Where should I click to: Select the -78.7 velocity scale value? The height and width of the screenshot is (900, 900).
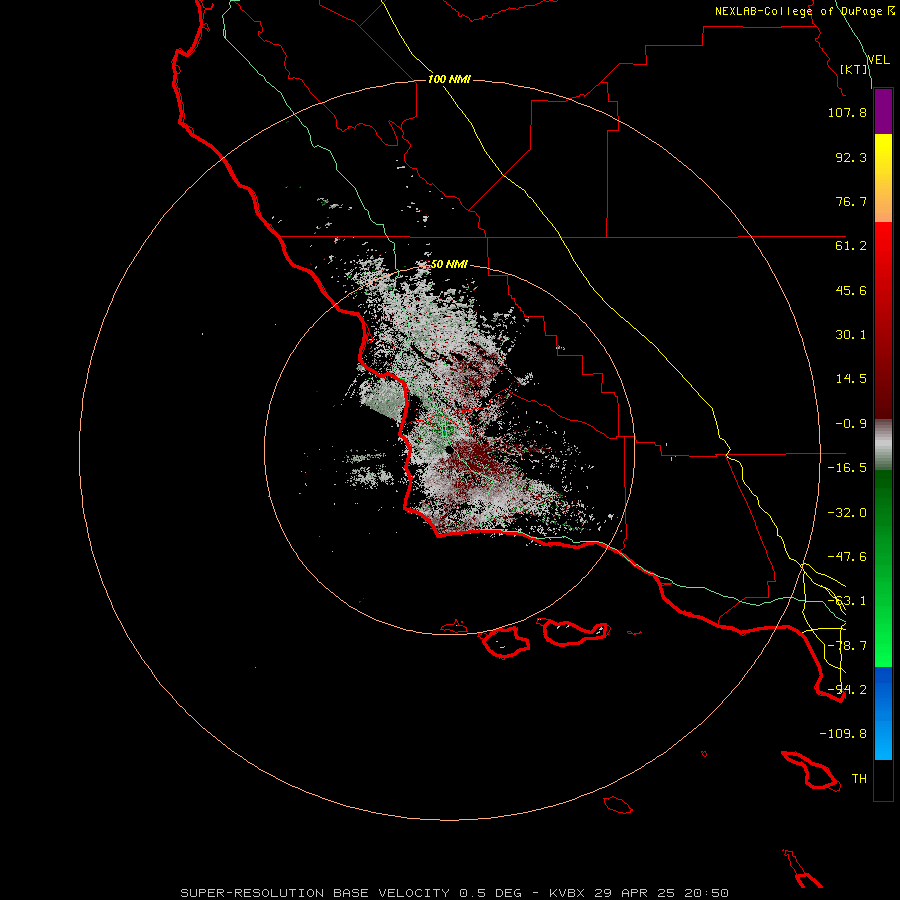[x=847, y=646]
